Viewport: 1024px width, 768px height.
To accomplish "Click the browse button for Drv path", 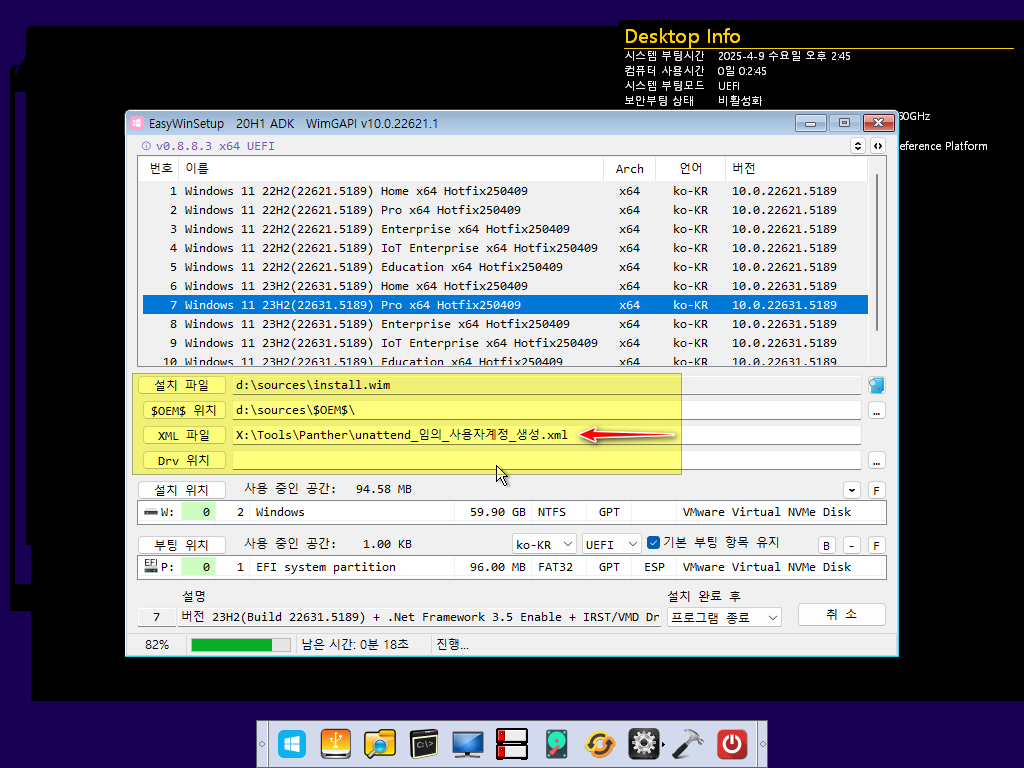I will (x=876, y=461).
